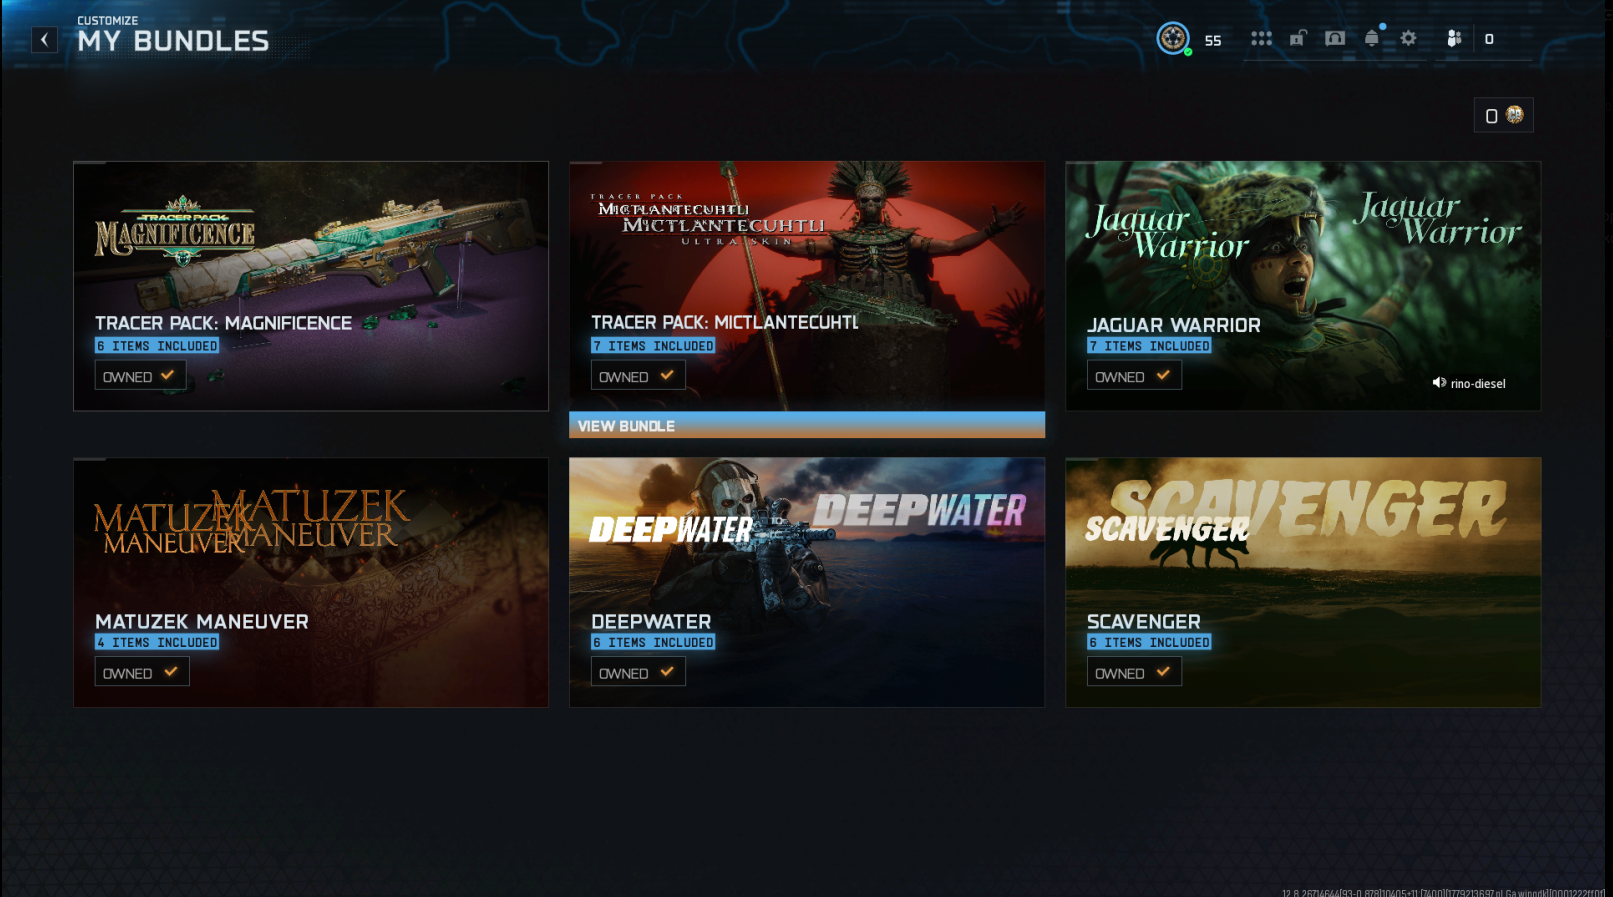Open the player emblem profile
This screenshot has width=1613, height=897.
pos(1173,39)
